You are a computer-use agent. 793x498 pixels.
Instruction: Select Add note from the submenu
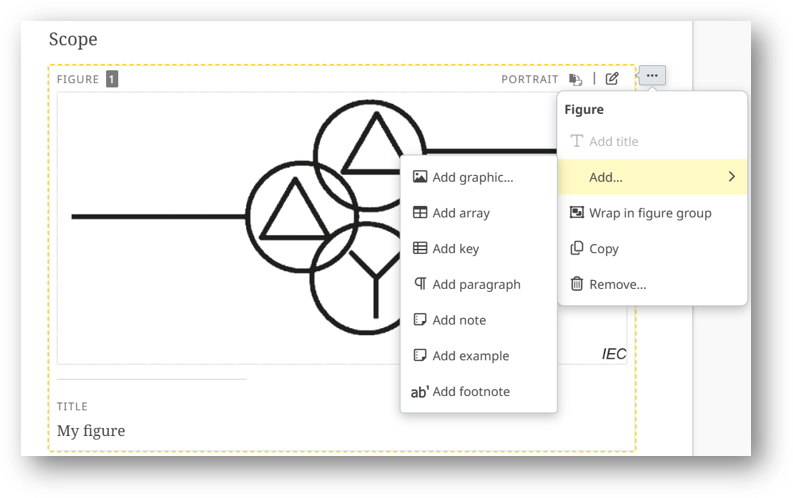478,320
